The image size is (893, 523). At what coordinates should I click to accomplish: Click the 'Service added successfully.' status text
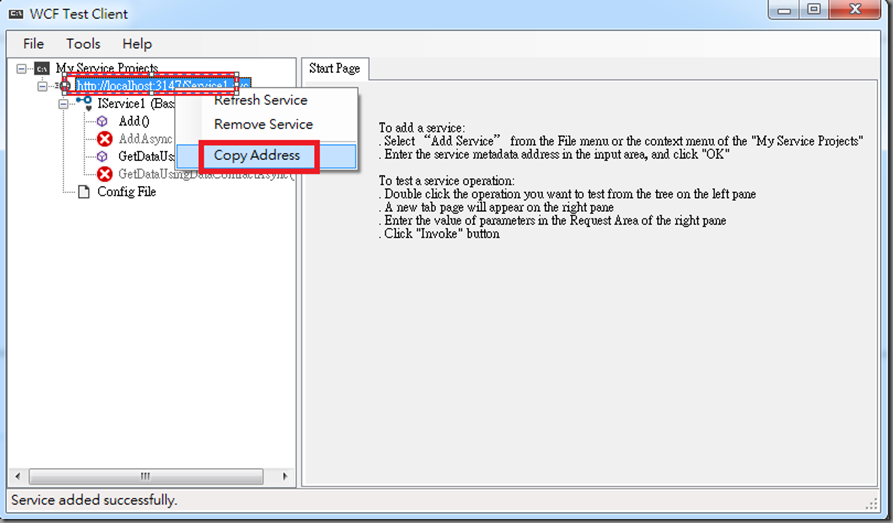pyautogui.click(x=94, y=500)
